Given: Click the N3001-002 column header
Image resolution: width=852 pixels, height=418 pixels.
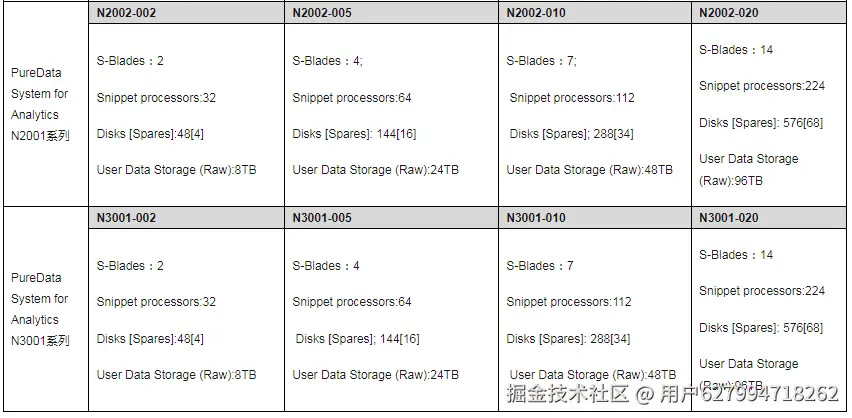Looking at the screenshot, I should (x=126, y=217).
